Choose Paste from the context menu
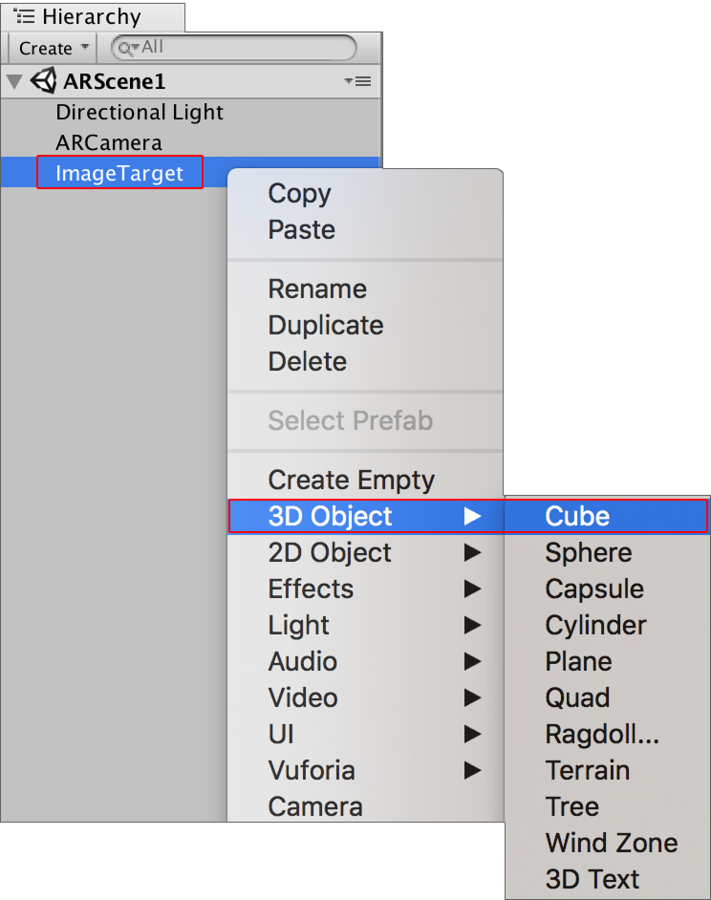Screen dimensions: 711x900 pyautogui.click(x=366, y=230)
